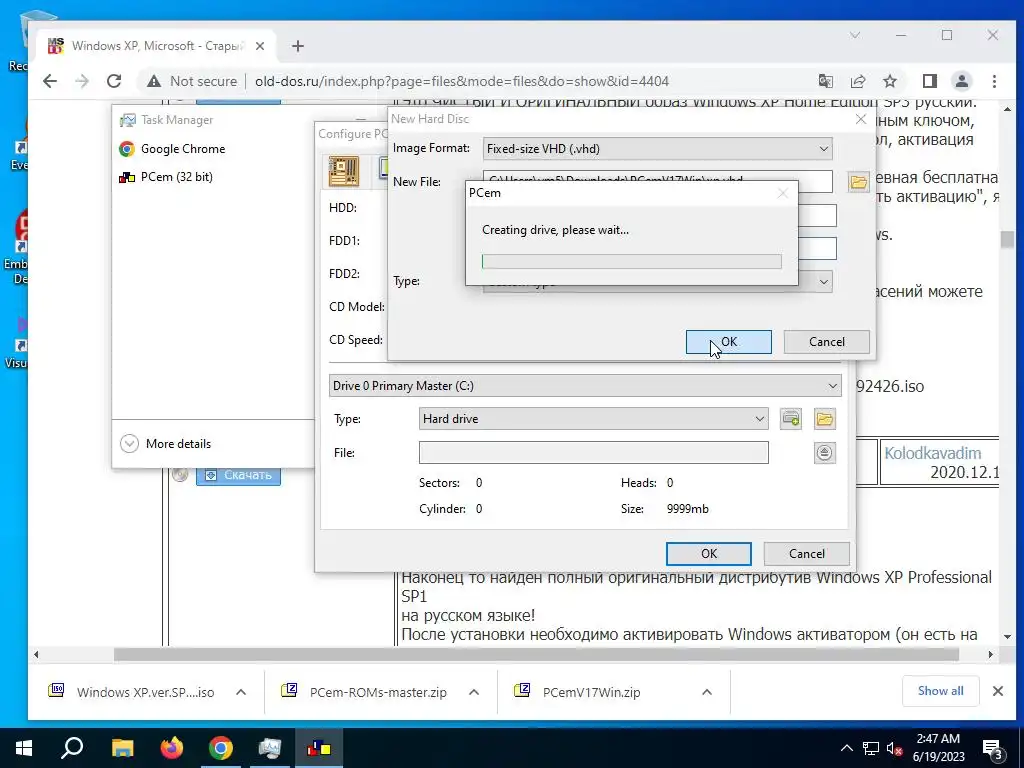1024x768 pixels.
Task: Close the Windows XP browser tab
Action: click(260, 46)
